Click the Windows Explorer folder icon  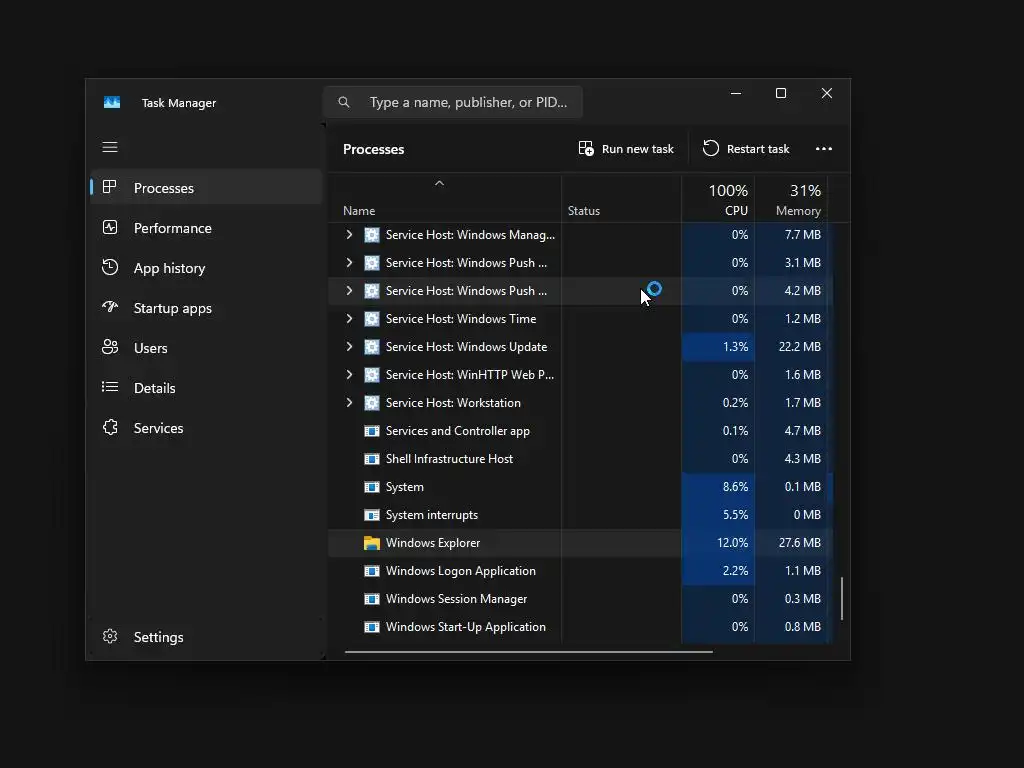pyautogui.click(x=372, y=543)
